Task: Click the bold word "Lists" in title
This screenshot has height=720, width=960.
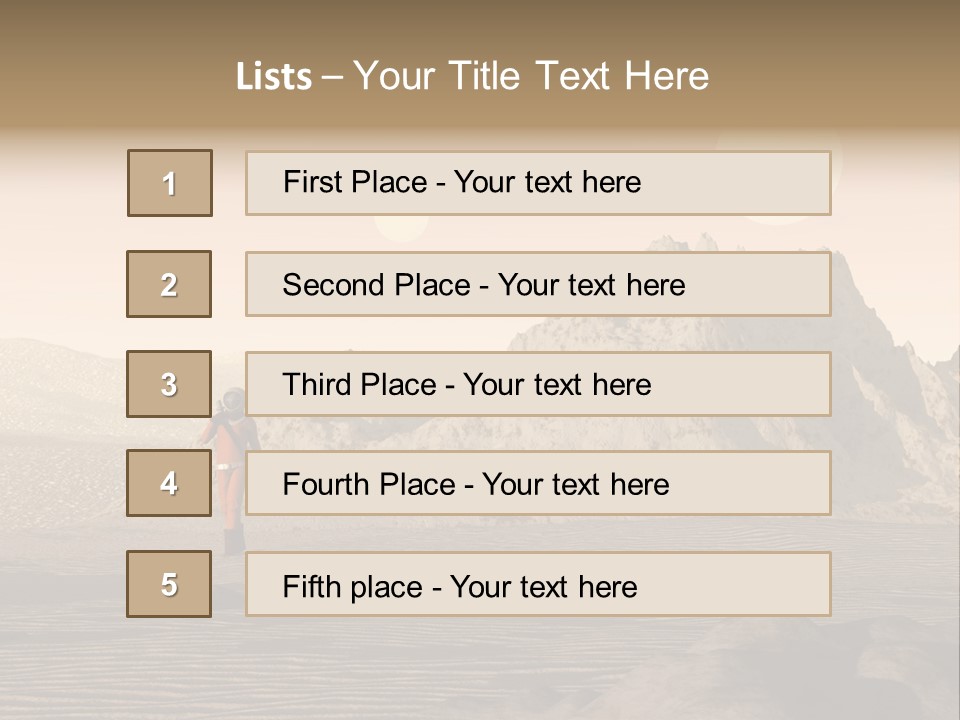Action: pos(274,77)
